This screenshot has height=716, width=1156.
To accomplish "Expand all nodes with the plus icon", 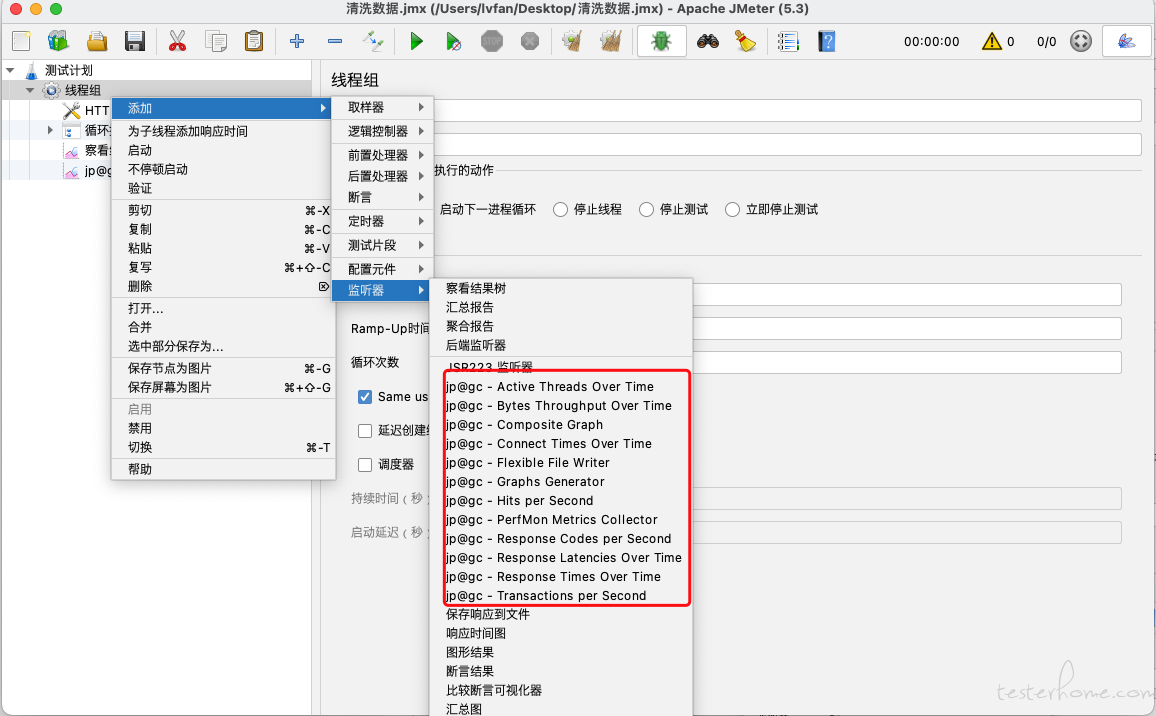I will [297, 41].
